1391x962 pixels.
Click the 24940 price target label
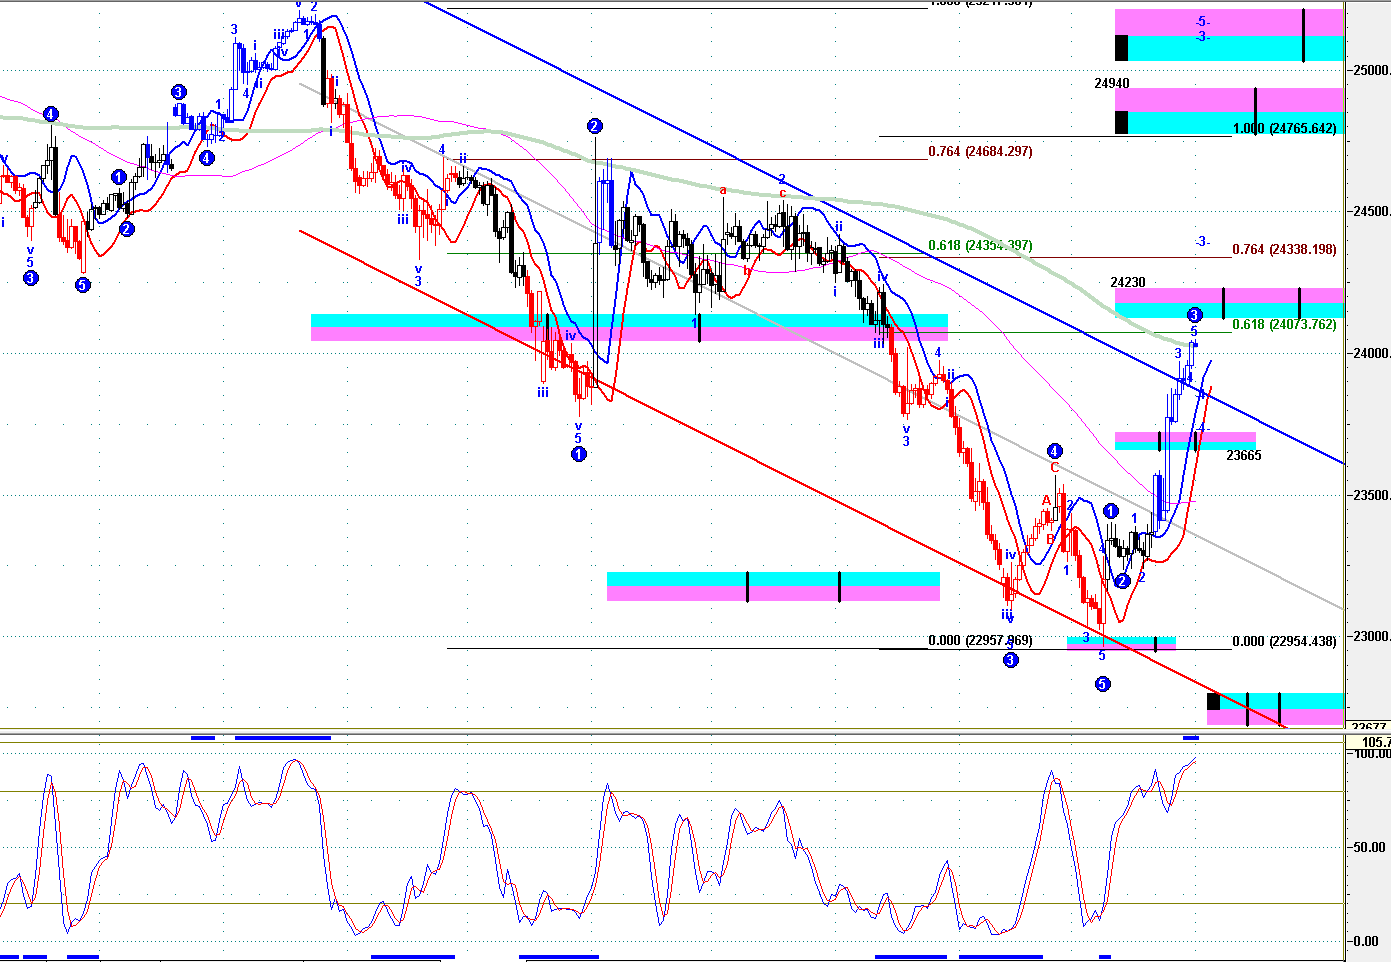pyautogui.click(x=1112, y=84)
